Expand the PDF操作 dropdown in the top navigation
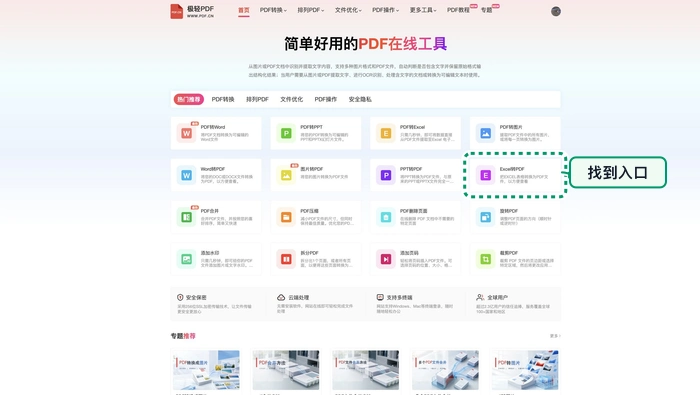 (386, 10)
